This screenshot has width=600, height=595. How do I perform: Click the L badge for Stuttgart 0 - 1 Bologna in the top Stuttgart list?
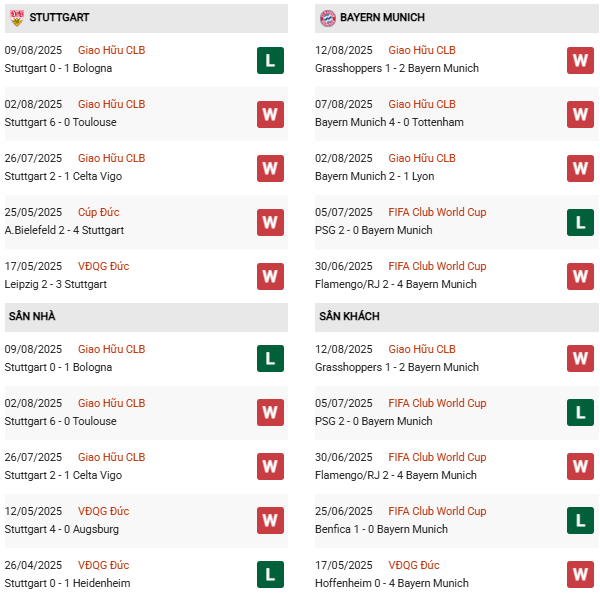click(270, 60)
